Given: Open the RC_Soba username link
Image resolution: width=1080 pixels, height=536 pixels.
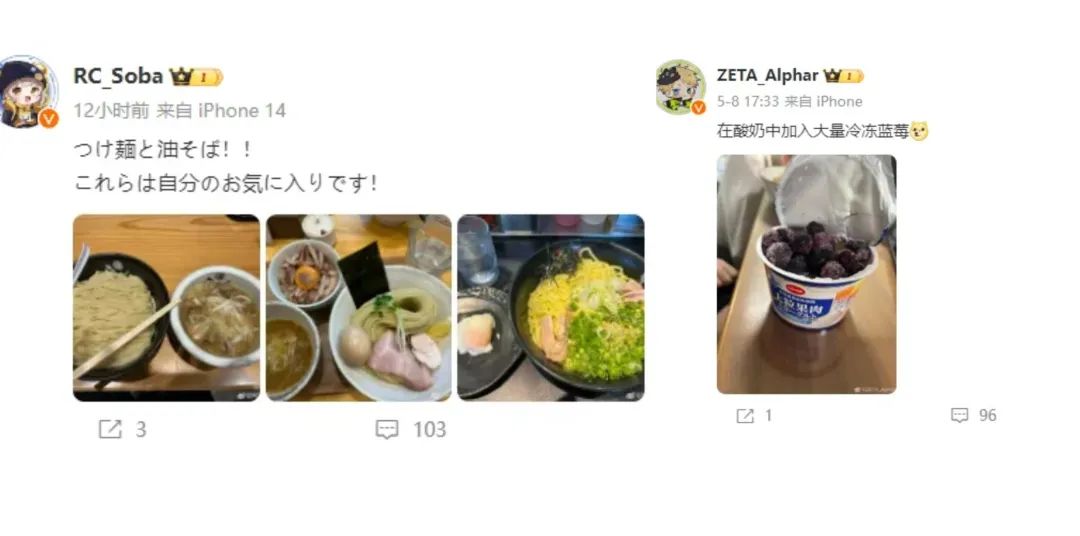Looking at the screenshot, I should tap(118, 76).
